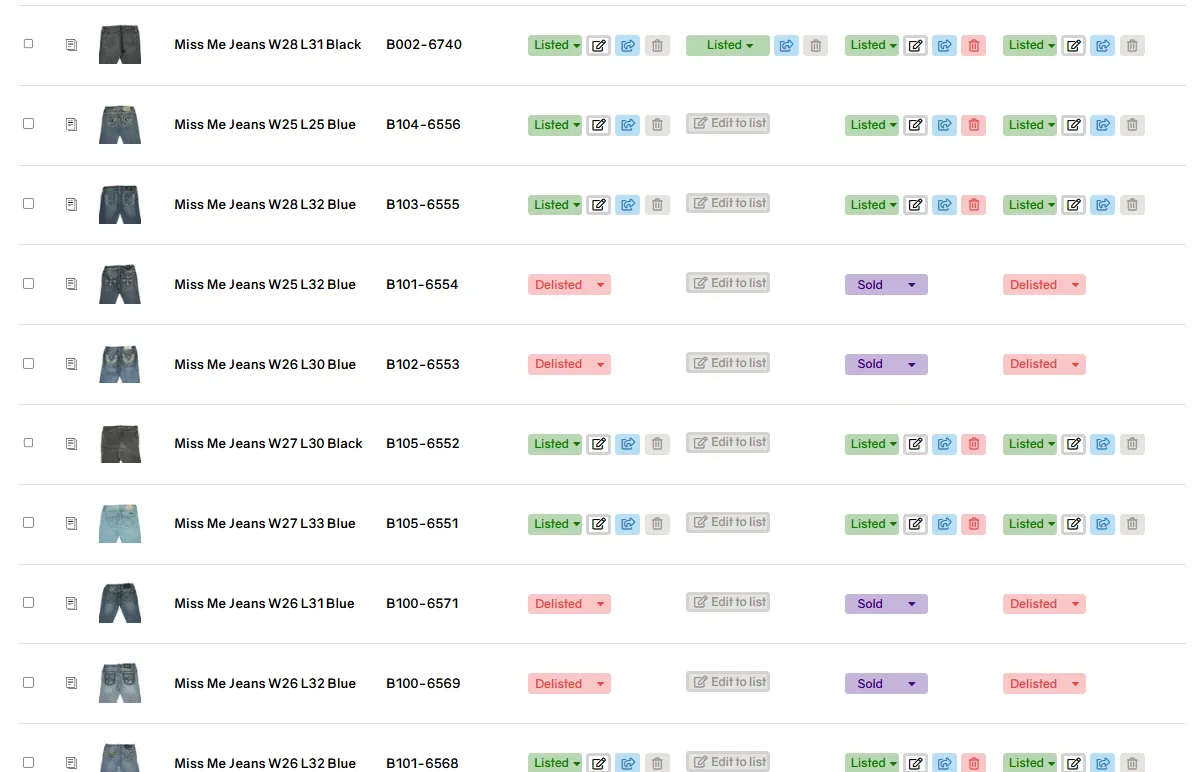Open notes icon in the B105-6551 row
This screenshot has width=1192, height=772.
pyautogui.click(x=71, y=524)
